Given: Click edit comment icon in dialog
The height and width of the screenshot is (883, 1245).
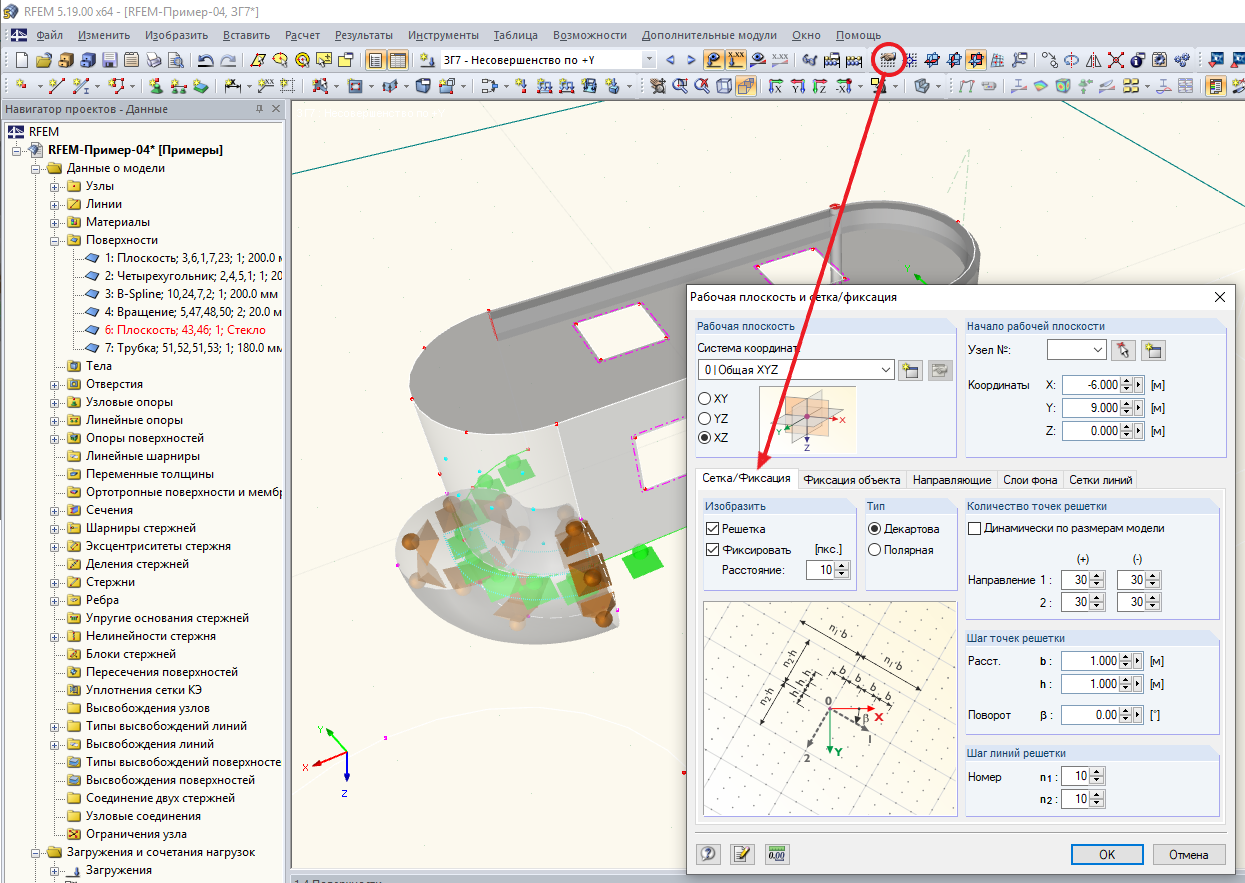Looking at the screenshot, I should pyautogui.click(x=742, y=854).
